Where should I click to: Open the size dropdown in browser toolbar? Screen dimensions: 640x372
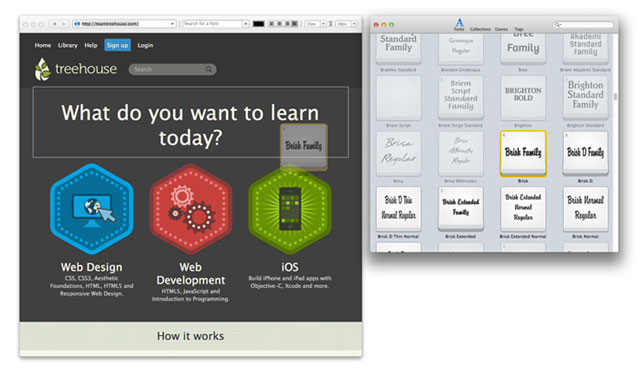[x=322, y=24]
